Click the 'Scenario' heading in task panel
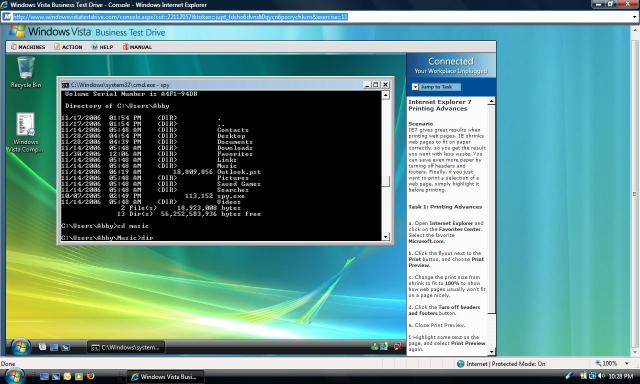 tap(421, 124)
